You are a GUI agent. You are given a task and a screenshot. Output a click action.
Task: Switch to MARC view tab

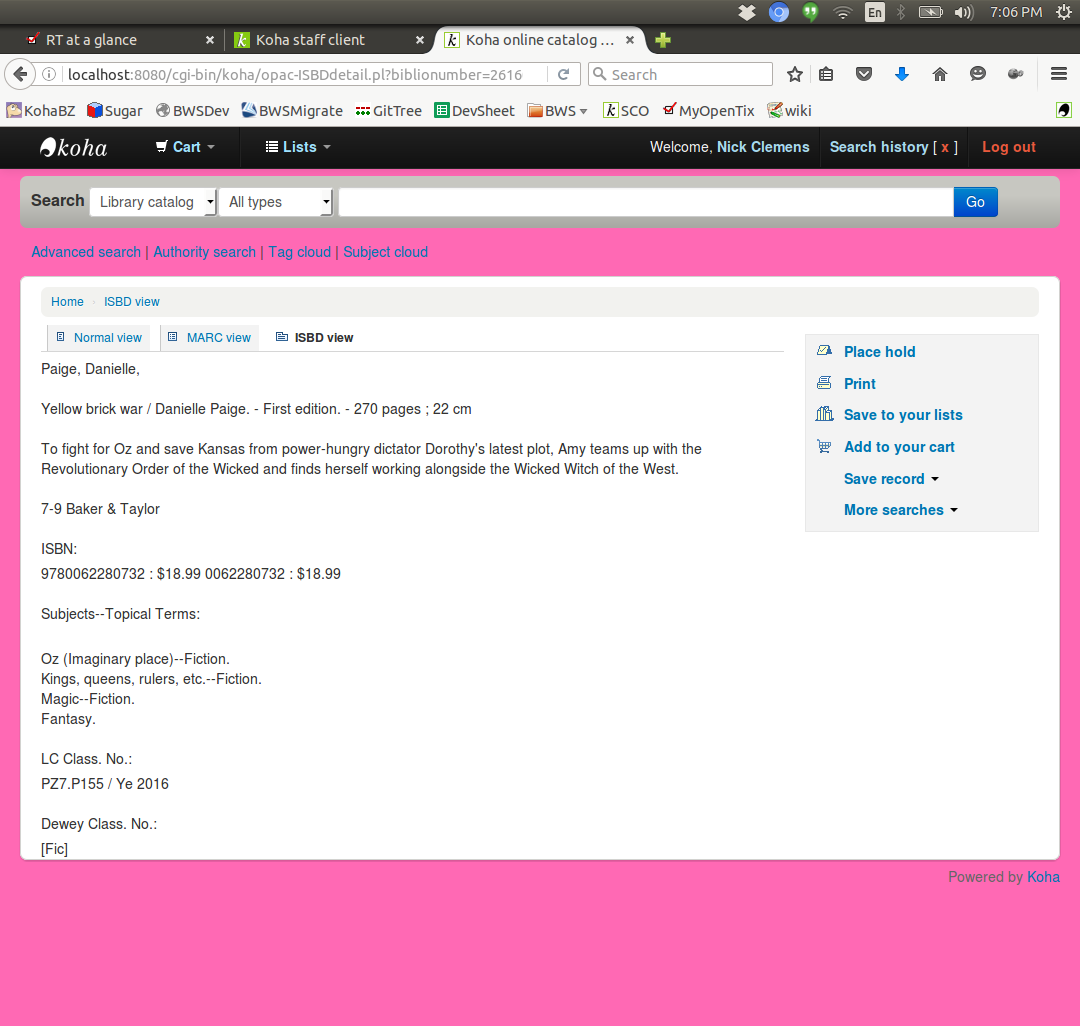tap(210, 338)
